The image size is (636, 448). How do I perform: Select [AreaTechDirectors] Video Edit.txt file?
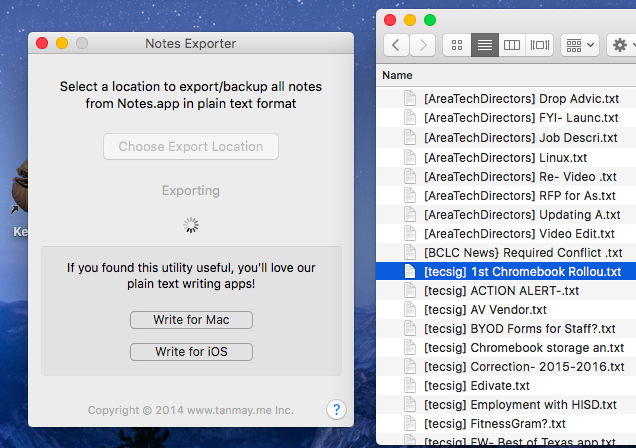pos(506,234)
